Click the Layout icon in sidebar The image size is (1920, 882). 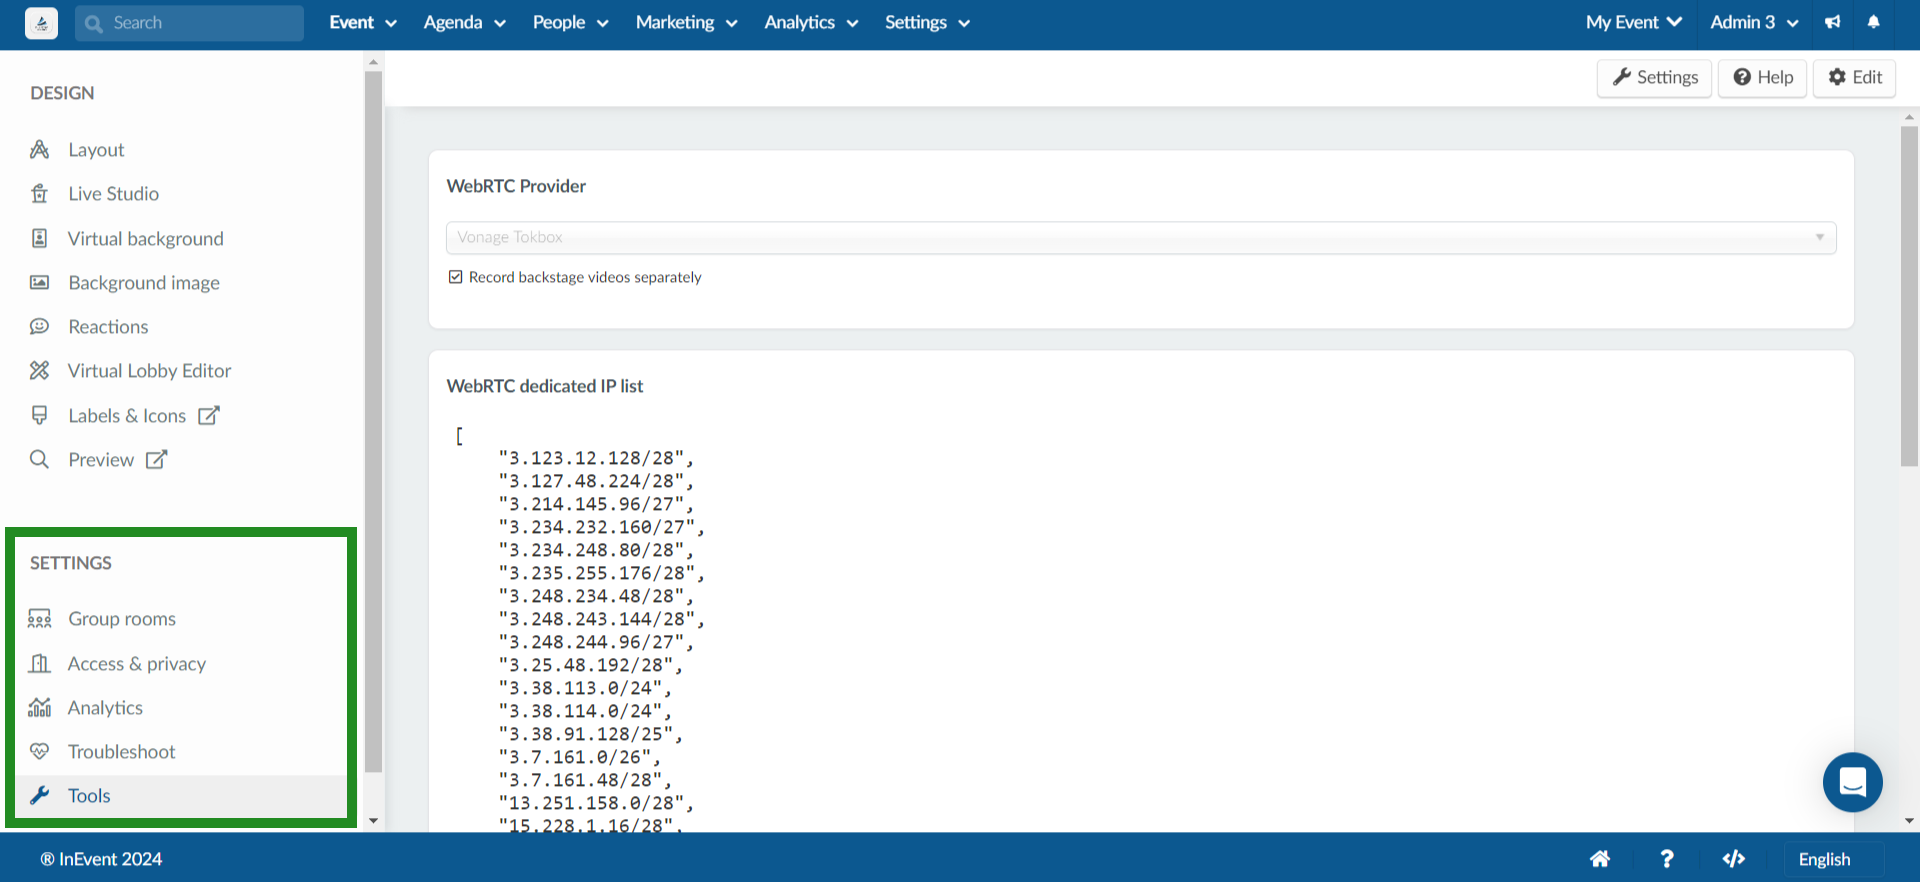point(39,149)
